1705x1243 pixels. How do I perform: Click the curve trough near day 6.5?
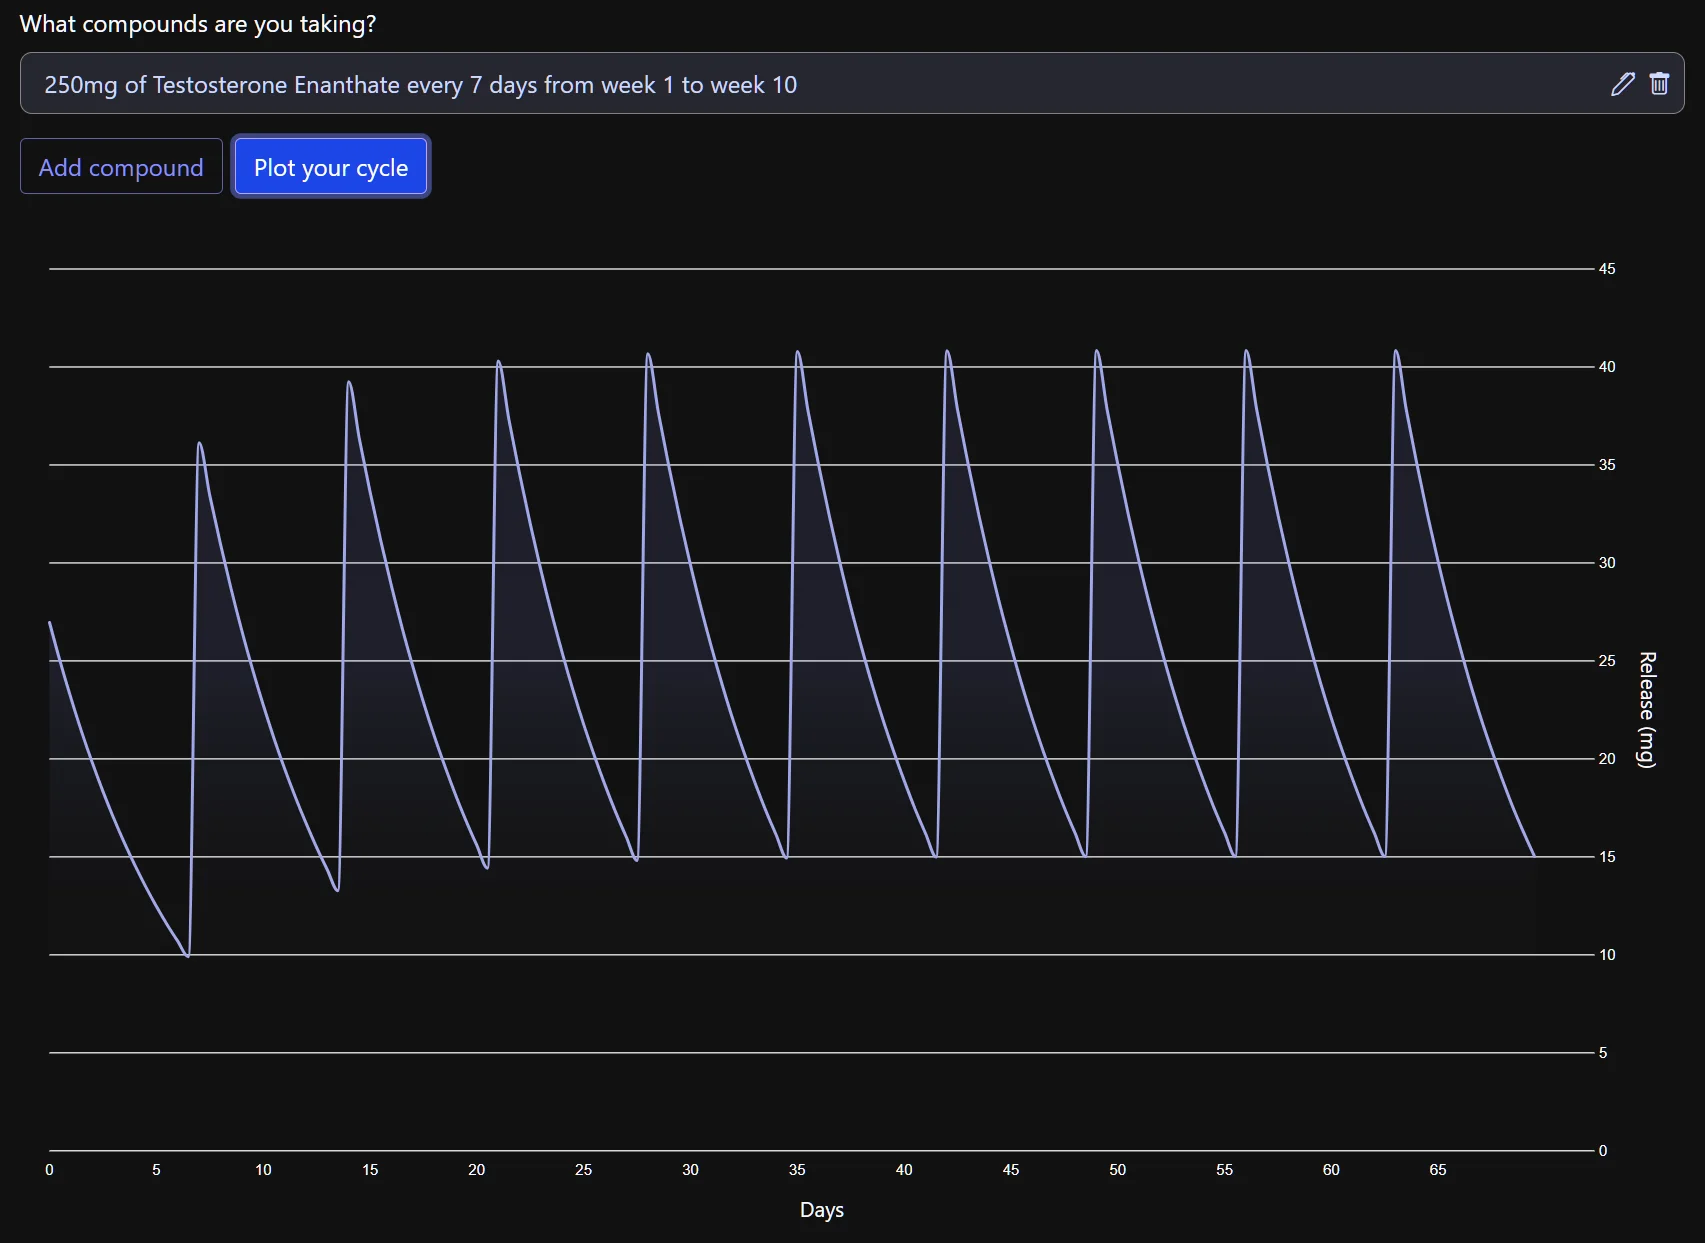tap(188, 956)
